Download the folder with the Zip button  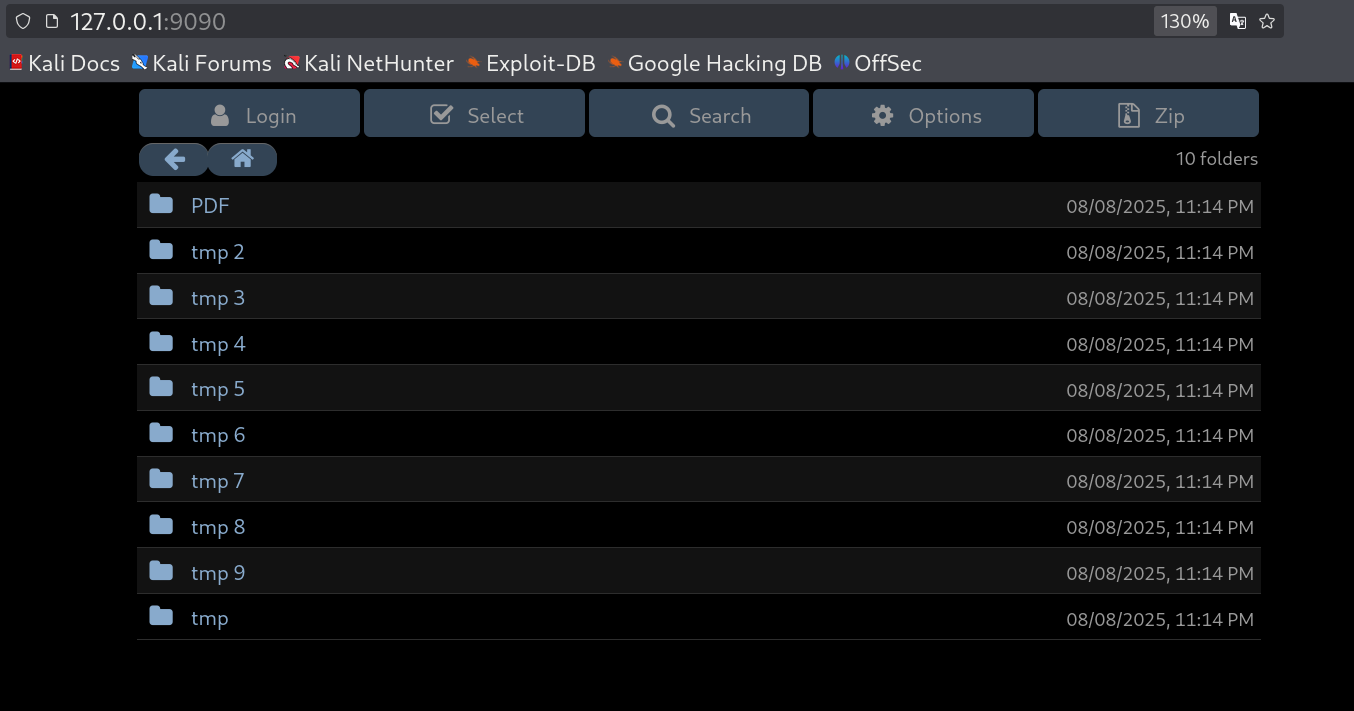click(x=1148, y=113)
